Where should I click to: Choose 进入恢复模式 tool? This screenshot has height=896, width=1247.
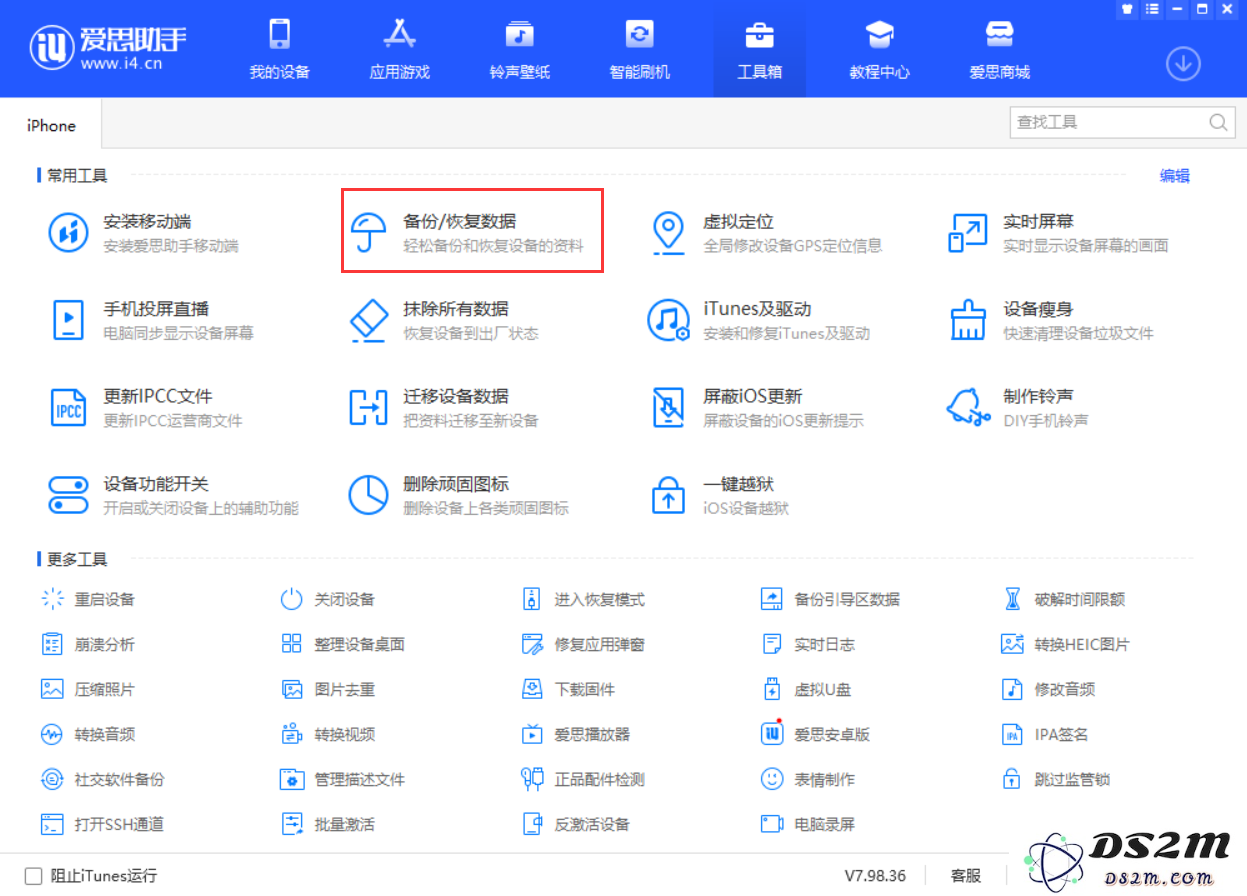coord(586,600)
